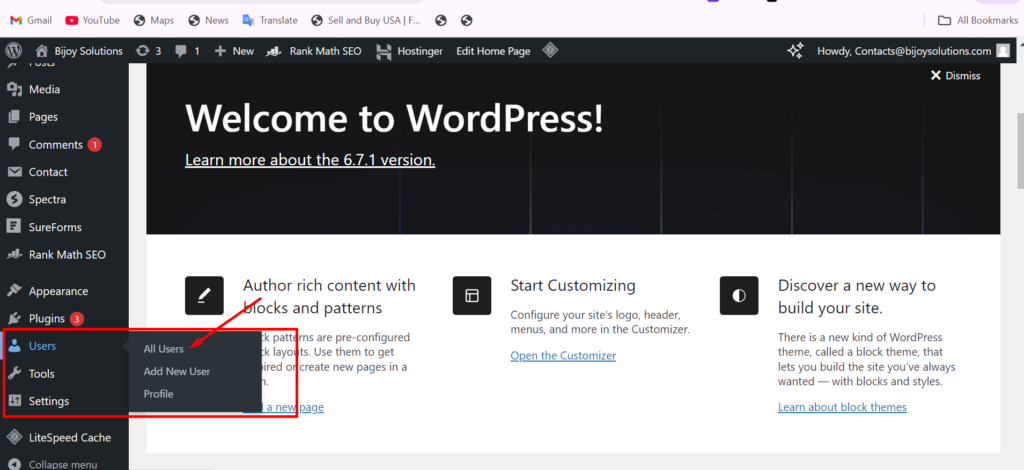Click the Tools wrench icon

pos(14,373)
